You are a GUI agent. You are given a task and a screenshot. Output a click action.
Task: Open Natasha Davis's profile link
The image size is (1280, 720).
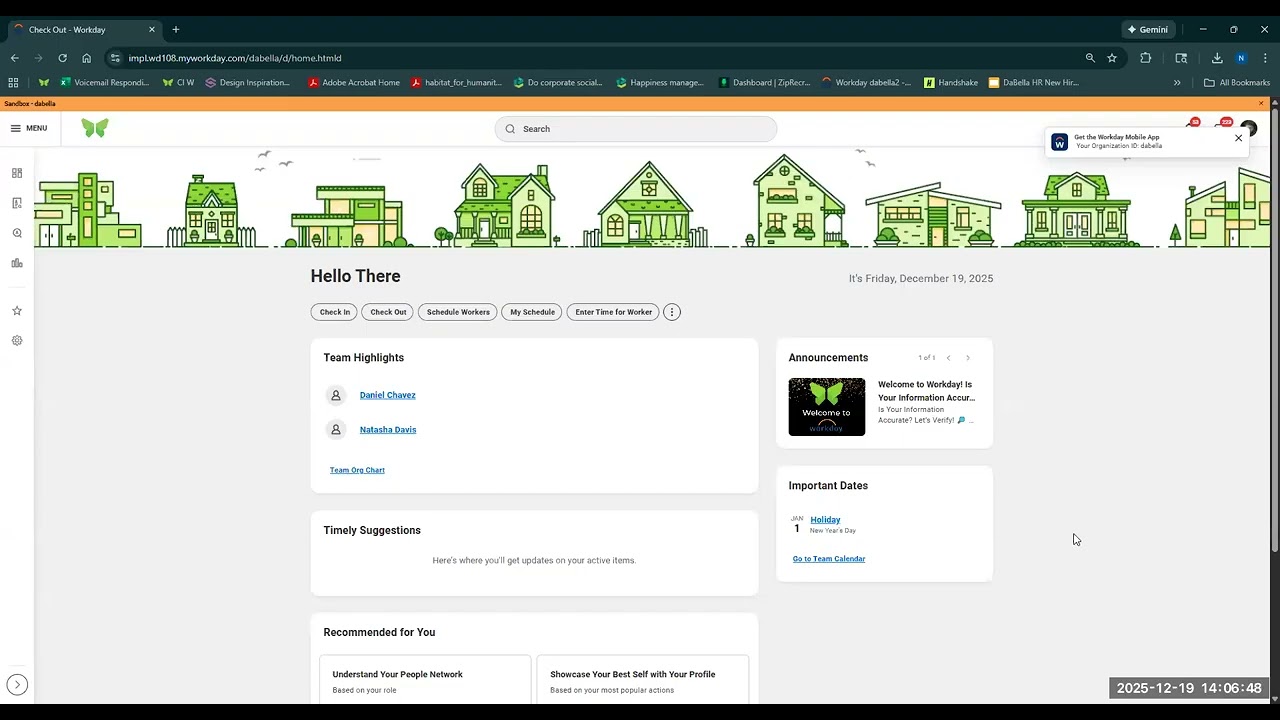[x=388, y=430]
